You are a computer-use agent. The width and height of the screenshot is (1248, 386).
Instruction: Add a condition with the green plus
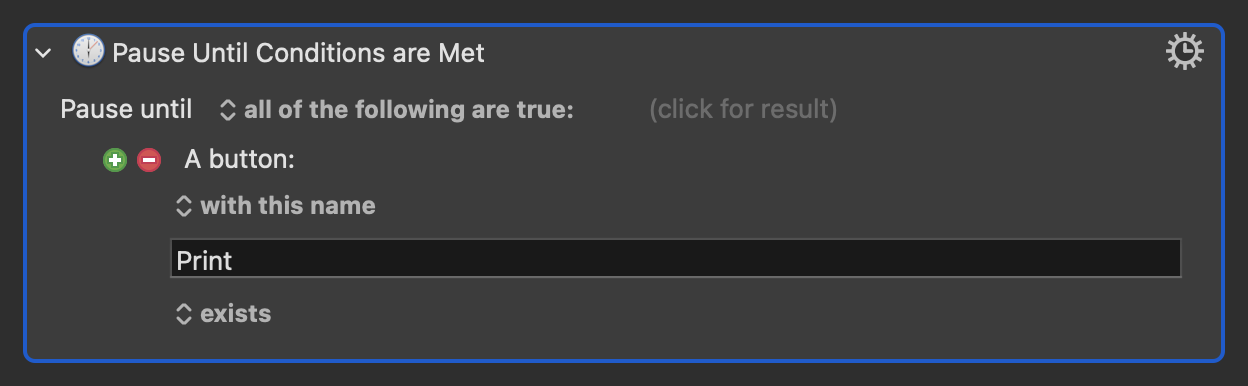(115, 160)
